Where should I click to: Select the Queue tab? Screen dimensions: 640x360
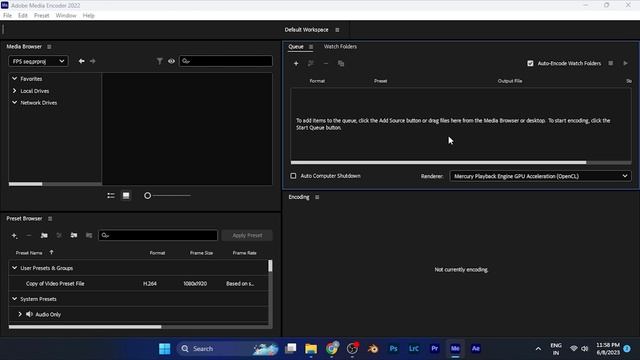(x=296, y=47)
